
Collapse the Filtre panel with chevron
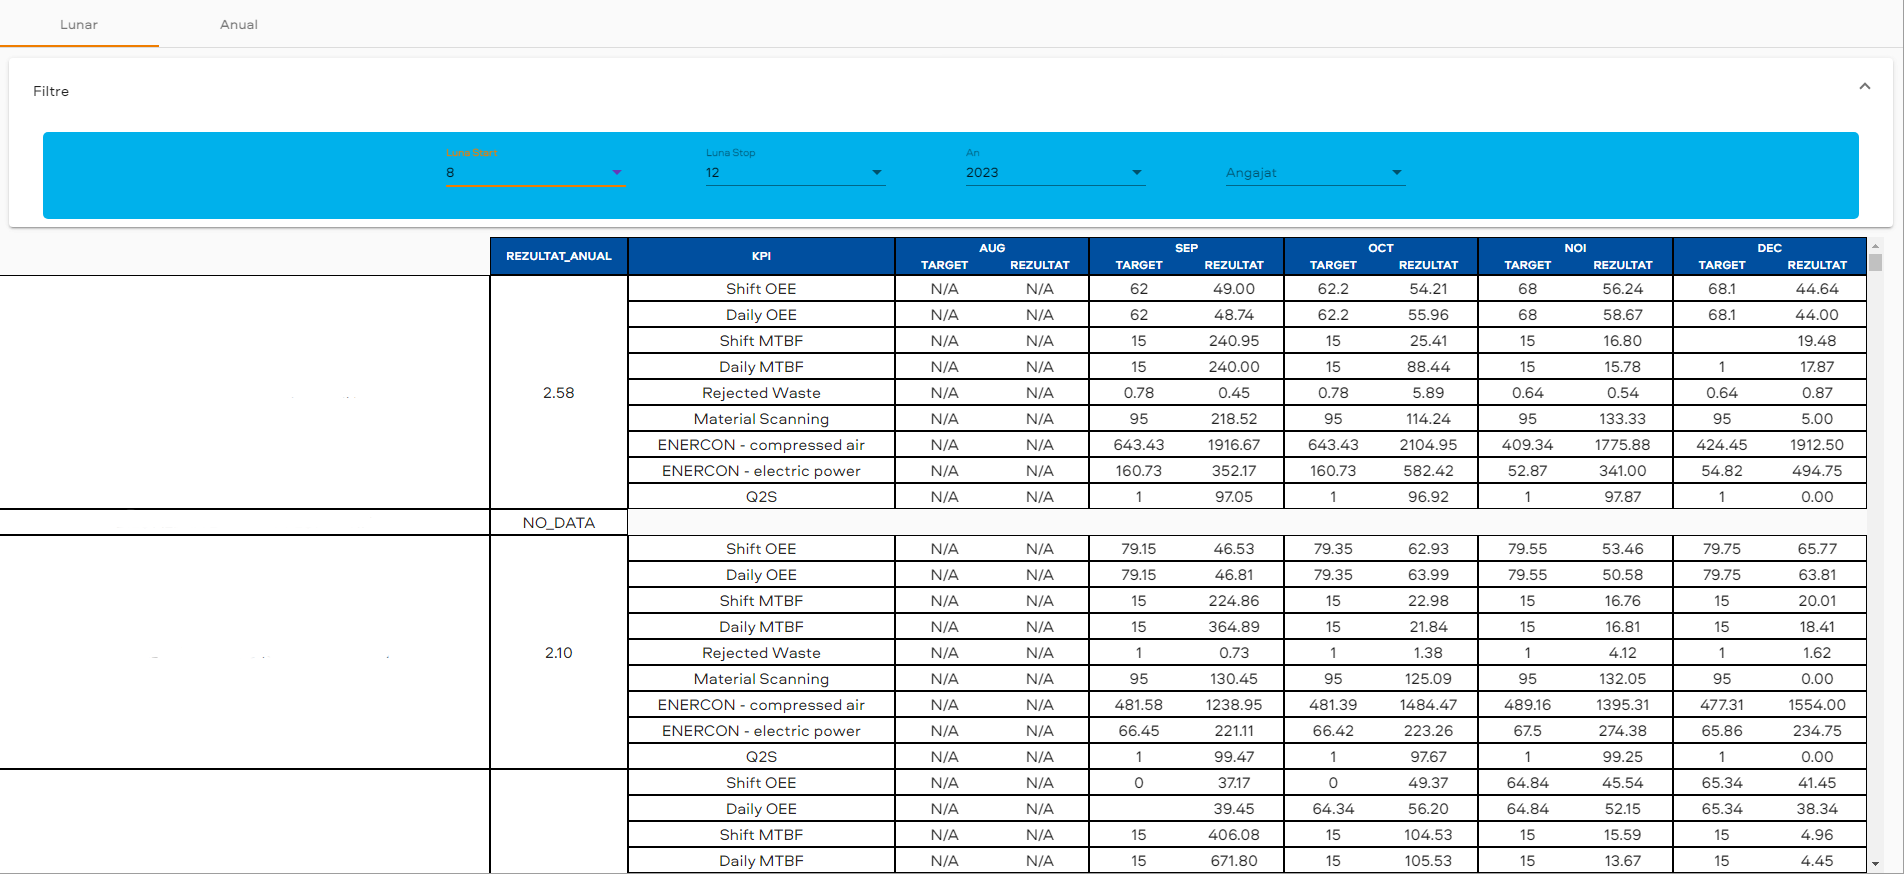1864,87
